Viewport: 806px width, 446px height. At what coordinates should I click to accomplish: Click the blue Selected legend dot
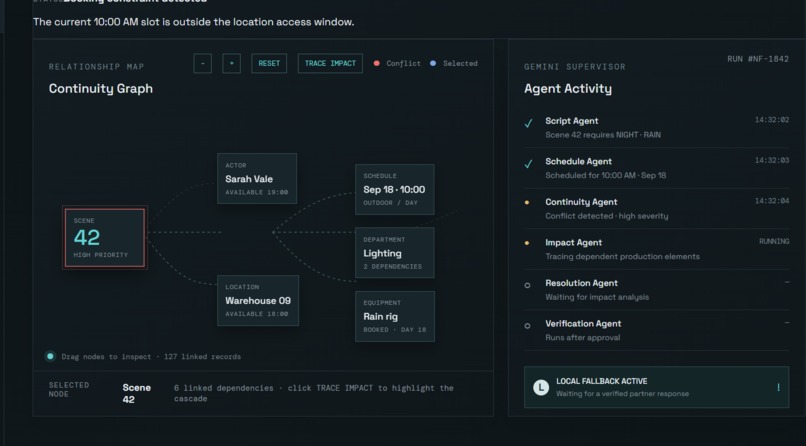point(433,63)
